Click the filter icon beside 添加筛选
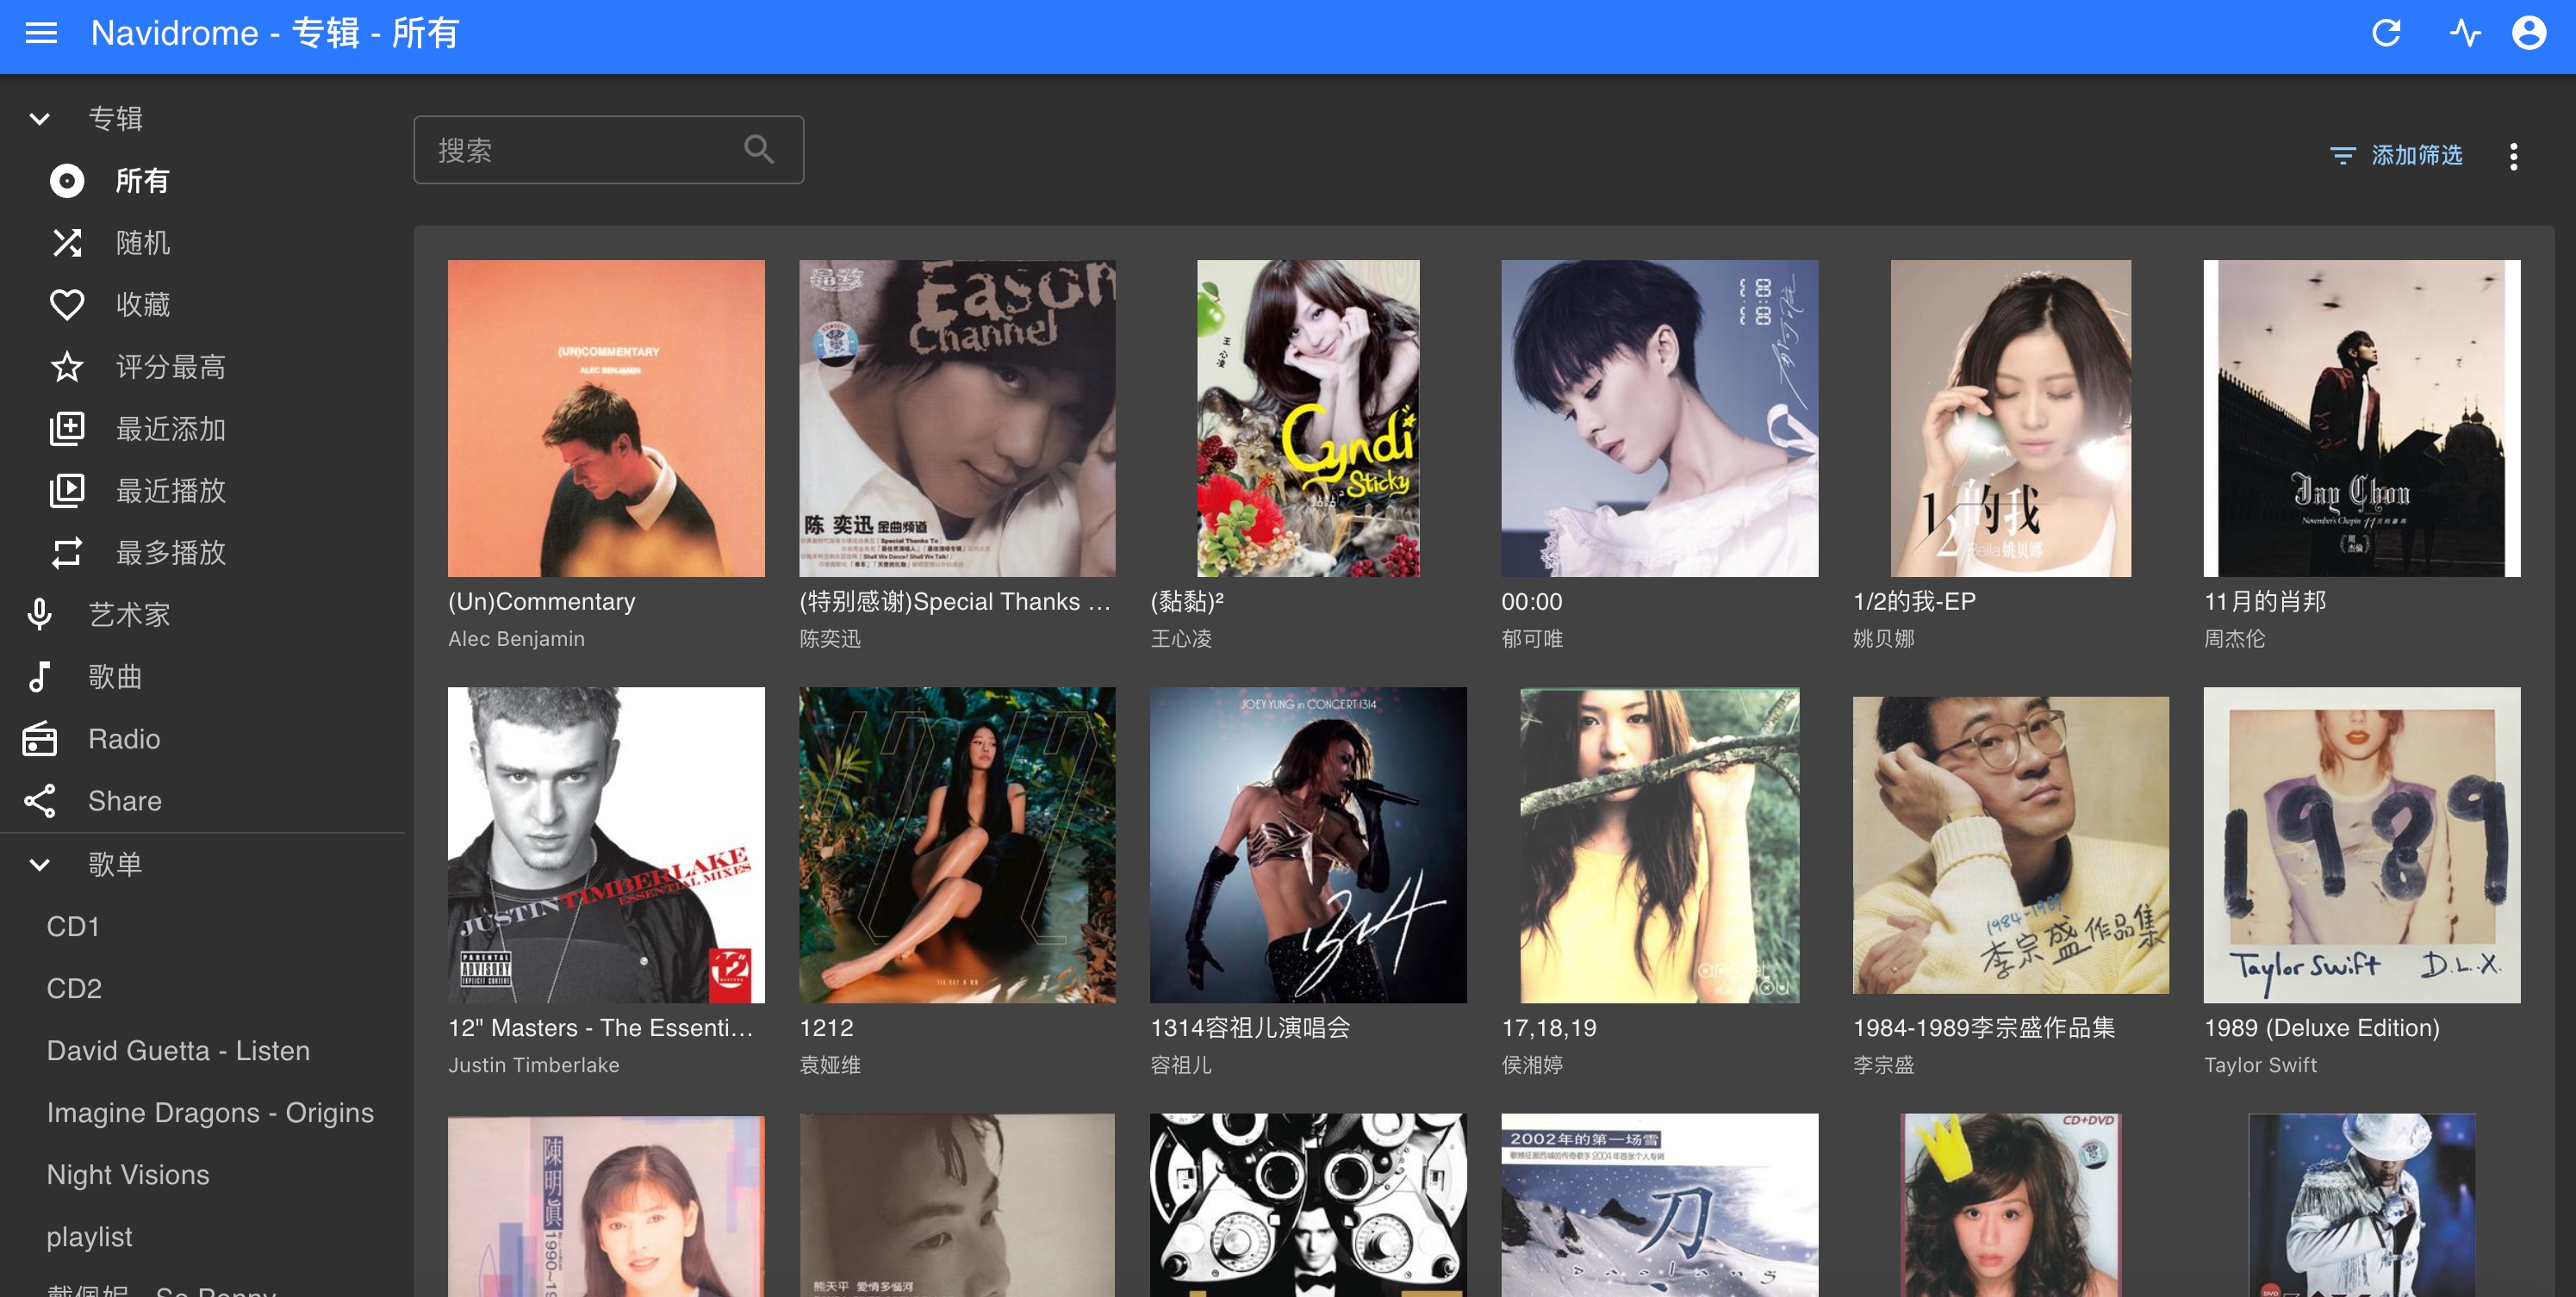2576x1297 pixels. click(2342, 156)
